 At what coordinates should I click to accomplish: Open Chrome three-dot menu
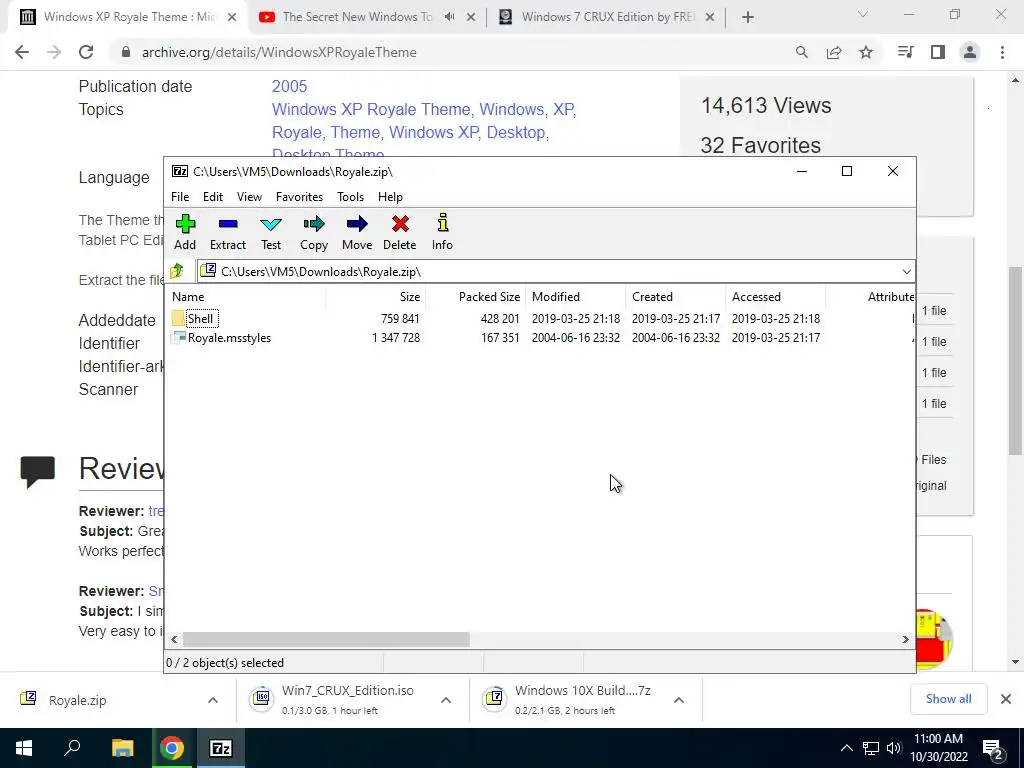(x=1002, y=52)
